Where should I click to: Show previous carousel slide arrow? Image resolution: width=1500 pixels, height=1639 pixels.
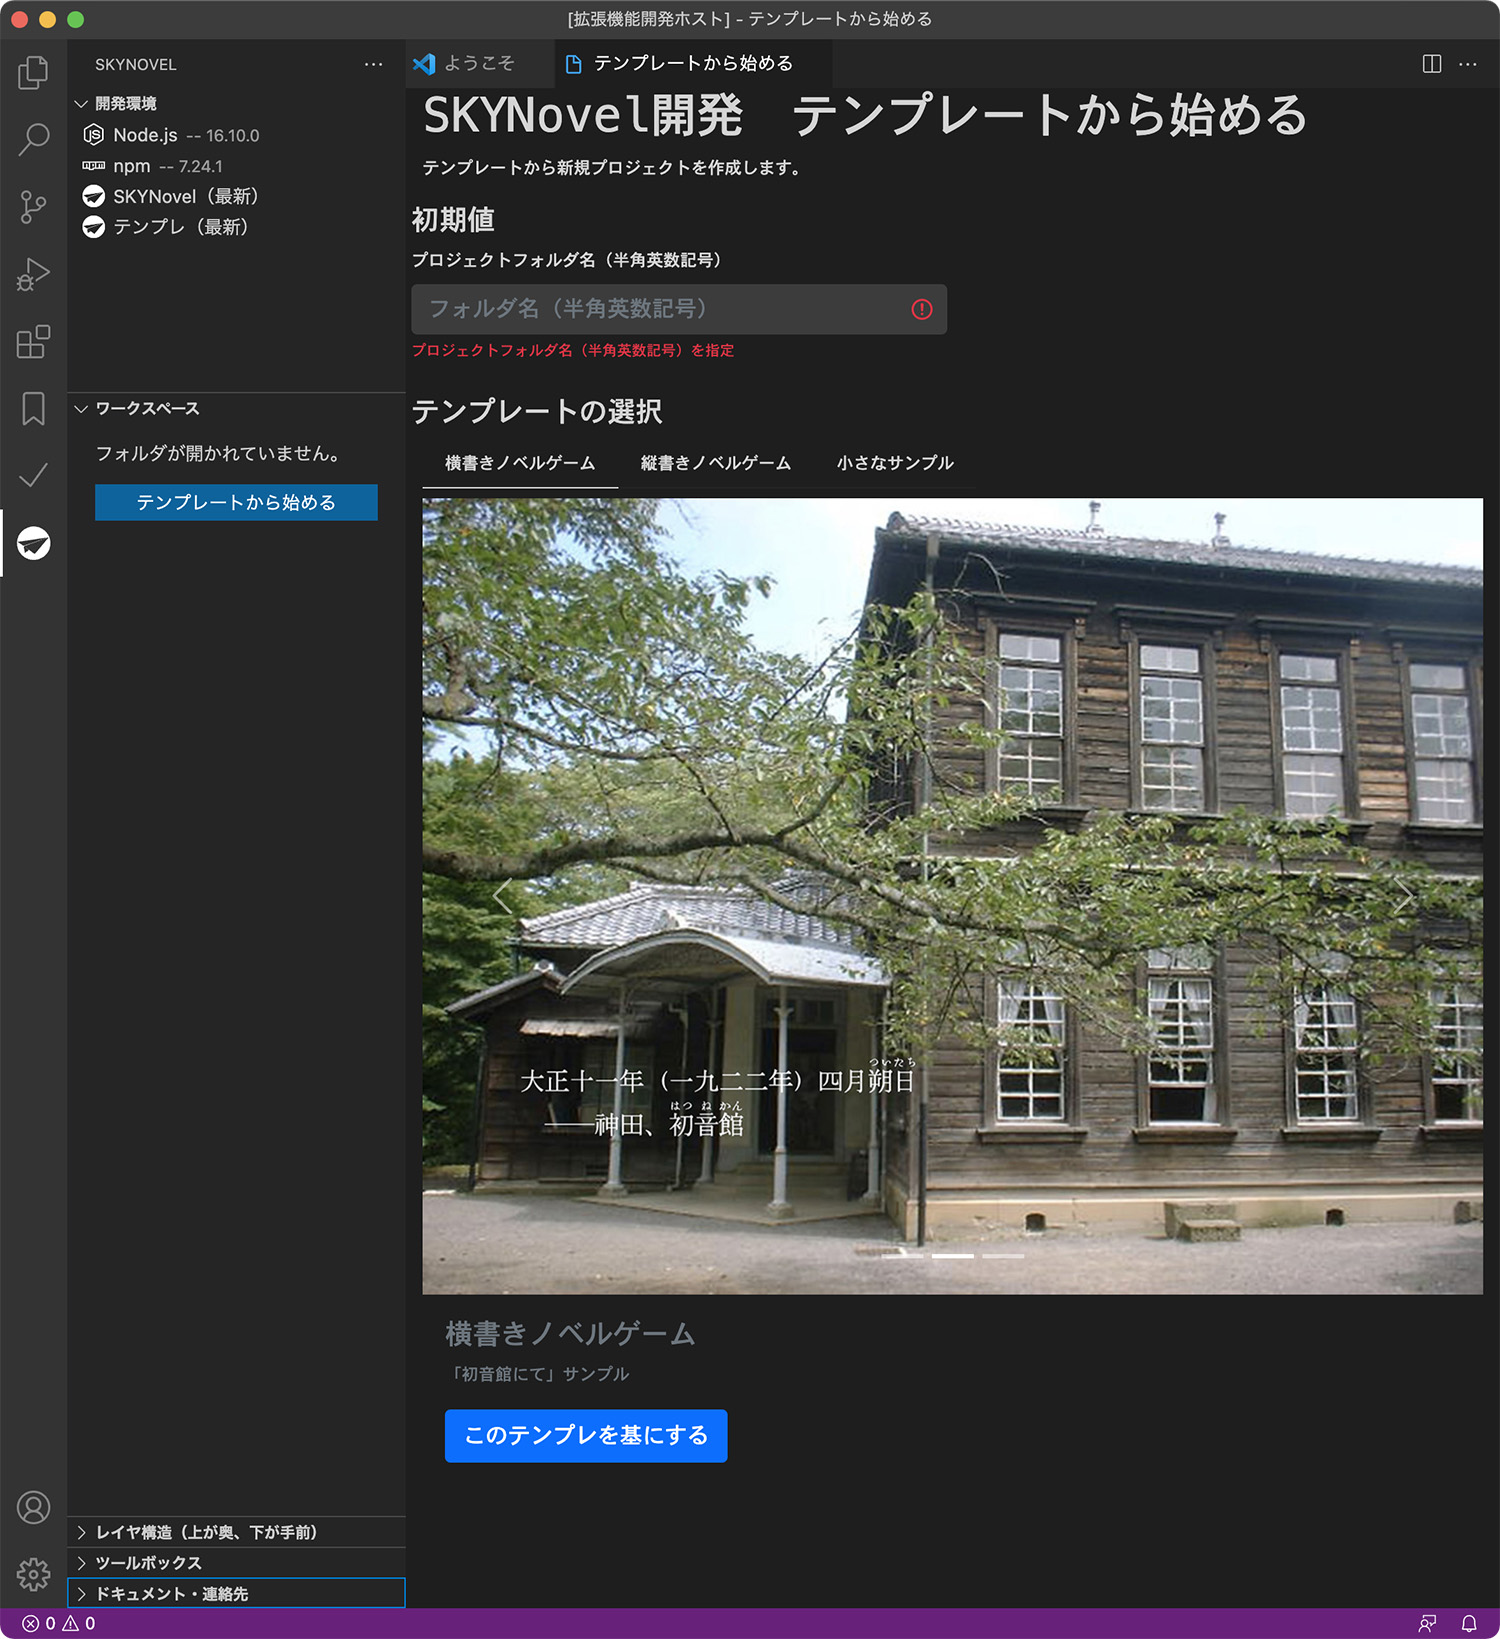point(502,896)
